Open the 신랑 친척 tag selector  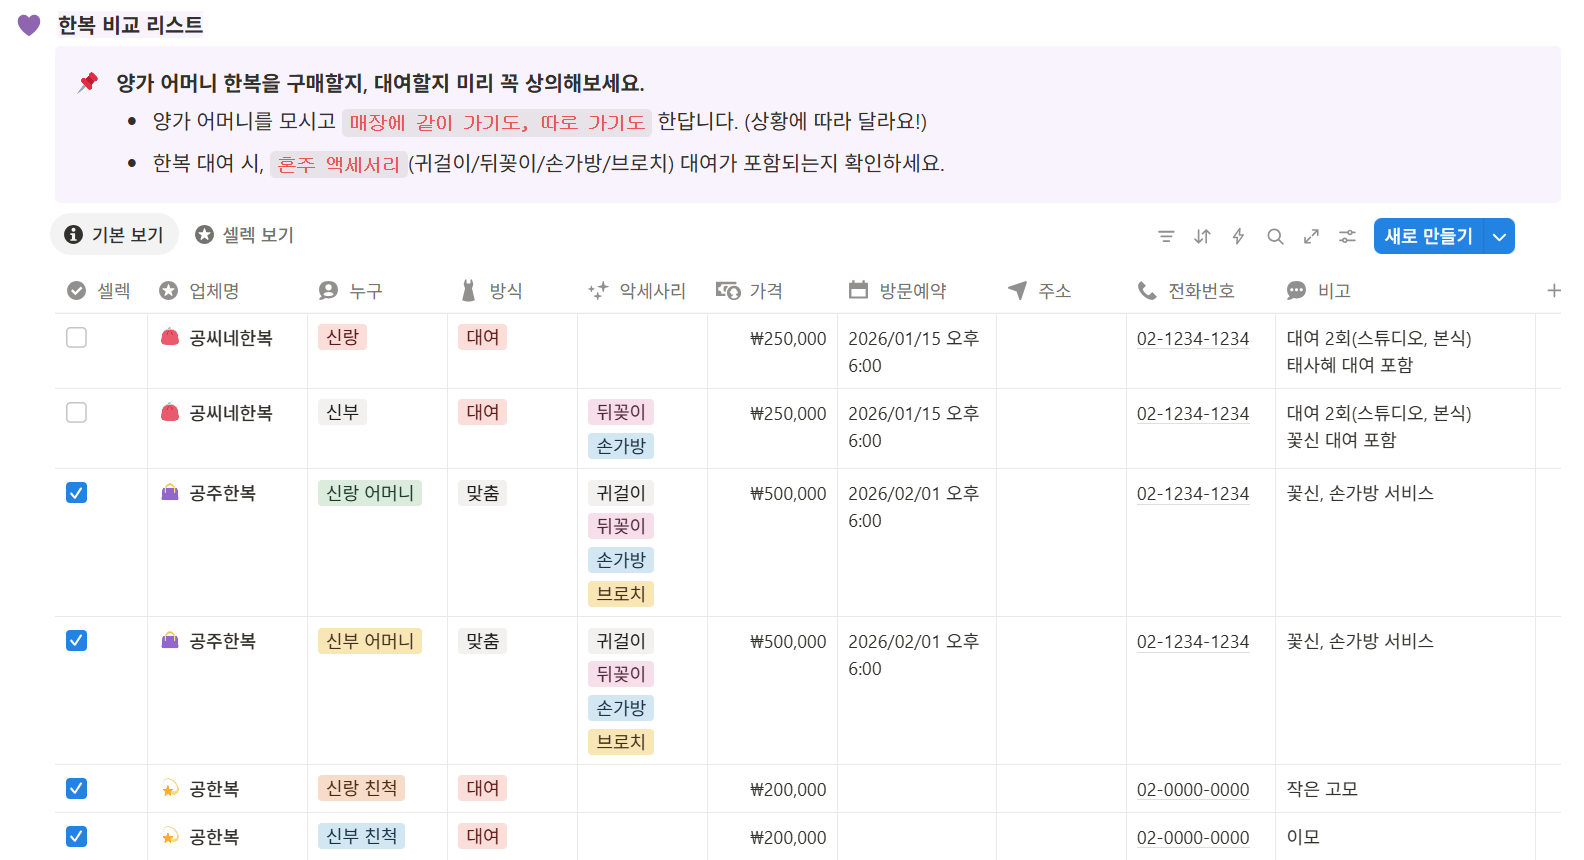tap(361, 789)
